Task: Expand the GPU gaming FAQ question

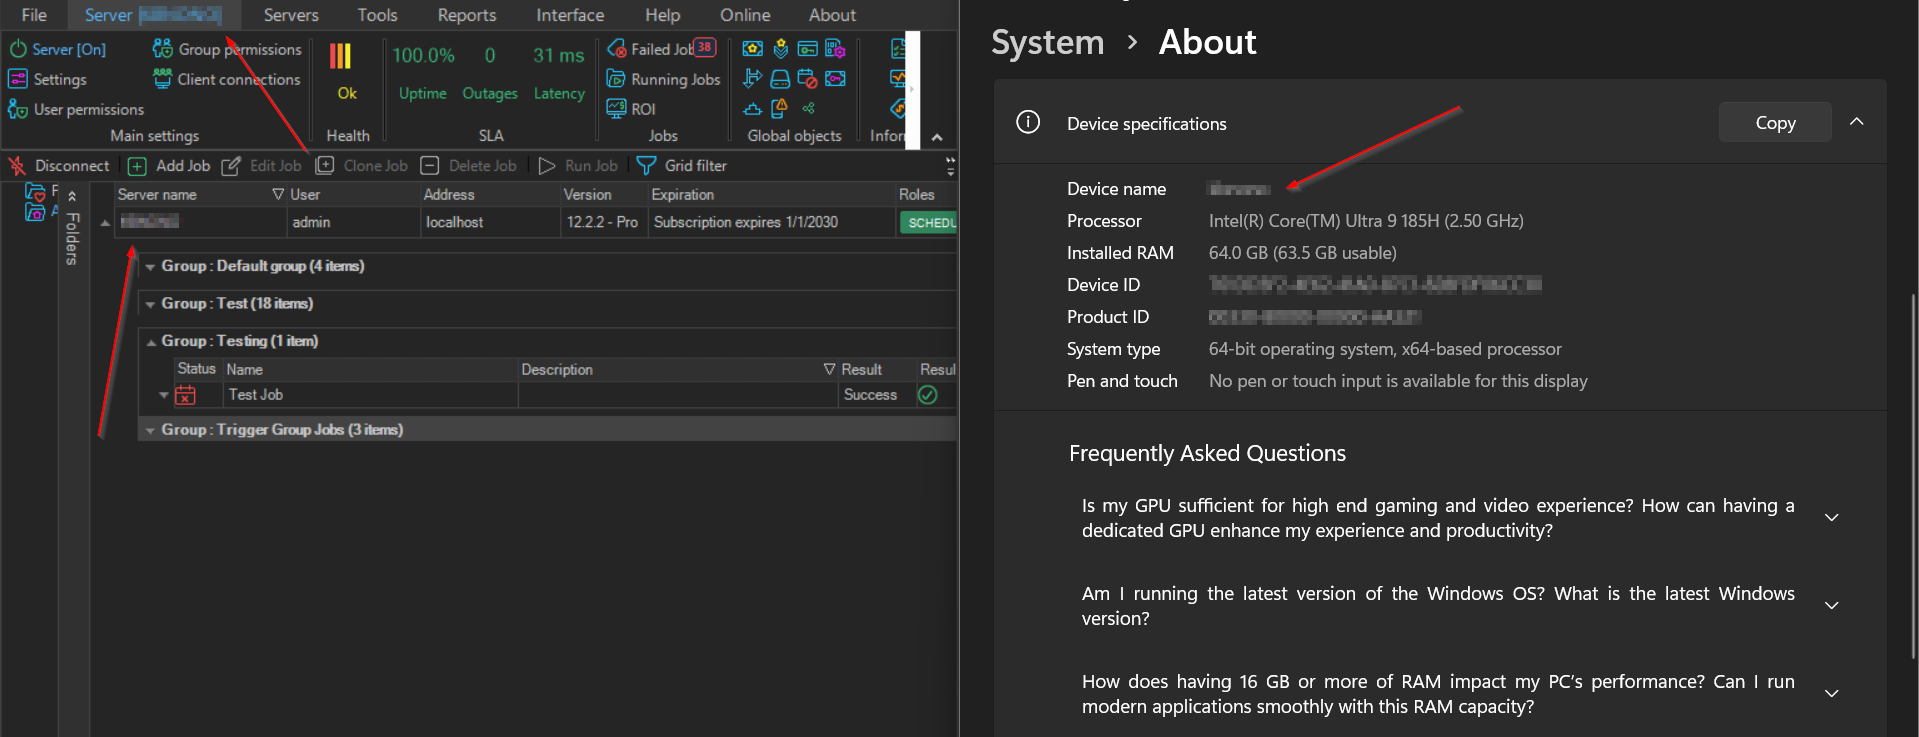Action: 1831,518
